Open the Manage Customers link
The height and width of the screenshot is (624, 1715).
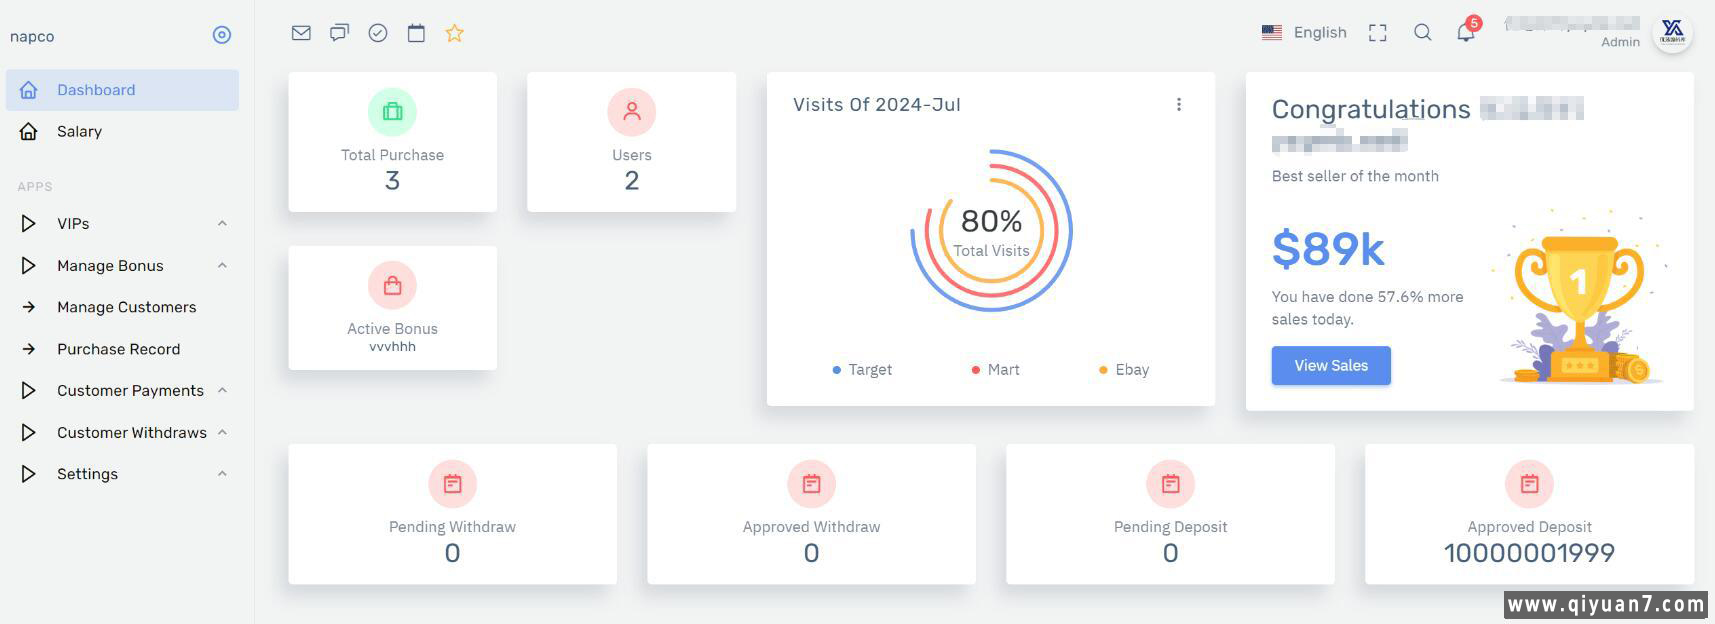tap(126, 307)
